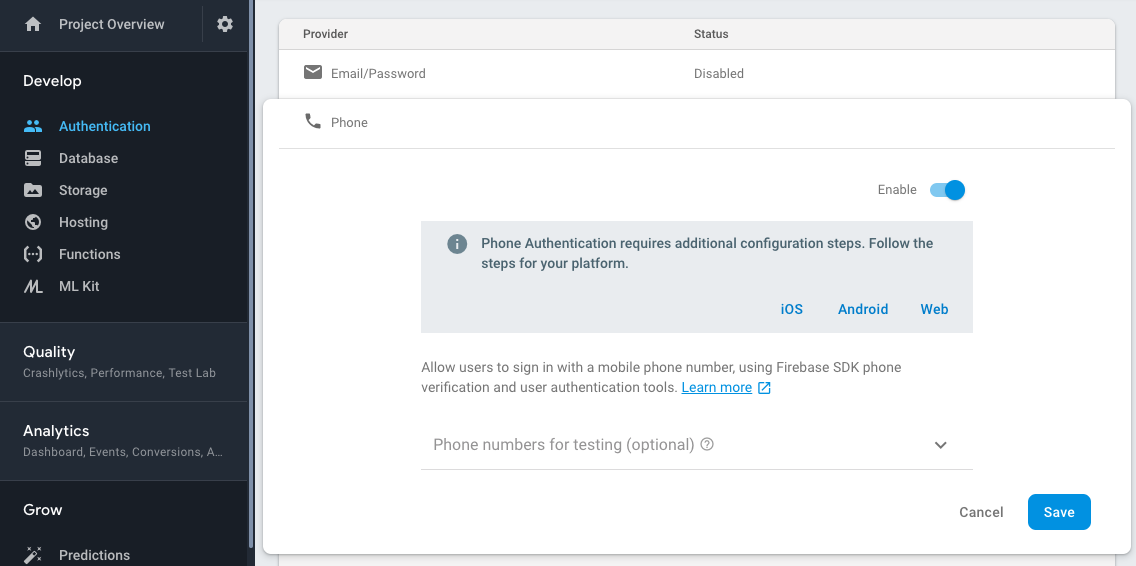The height and width of the screenshot is (566, 1136).
Task: Save the phone provider settings
Action: [x=1058, y=512]
